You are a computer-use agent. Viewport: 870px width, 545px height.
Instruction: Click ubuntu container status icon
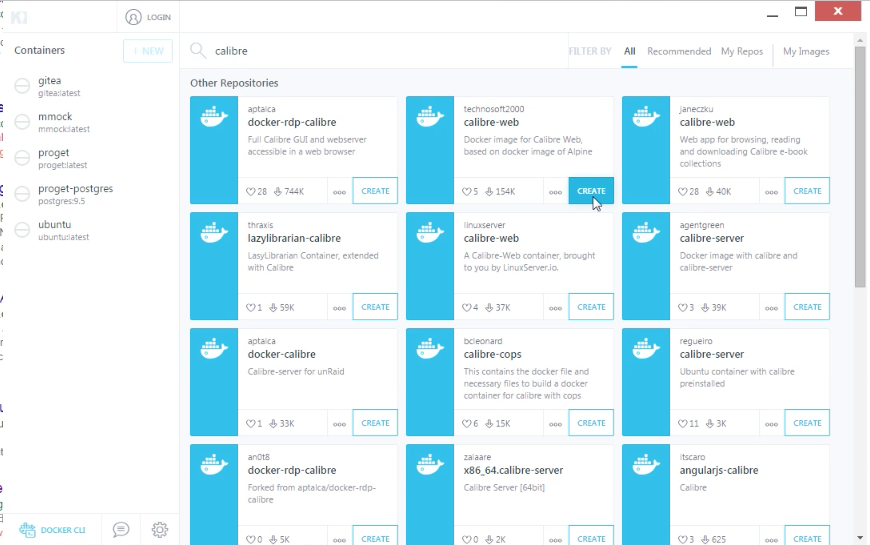(x=22, y=230)
